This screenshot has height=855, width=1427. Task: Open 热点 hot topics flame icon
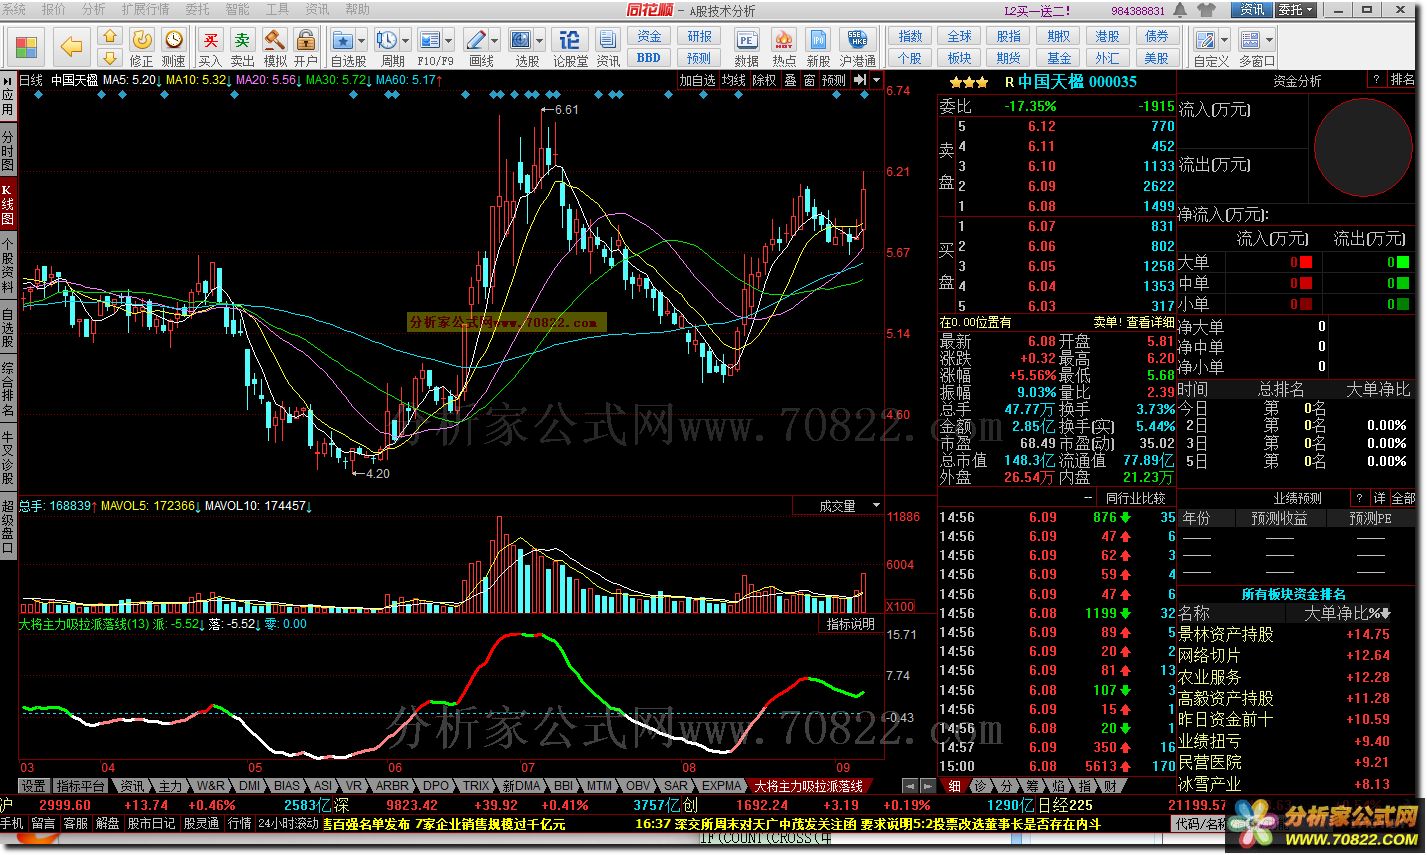[785, 47]
